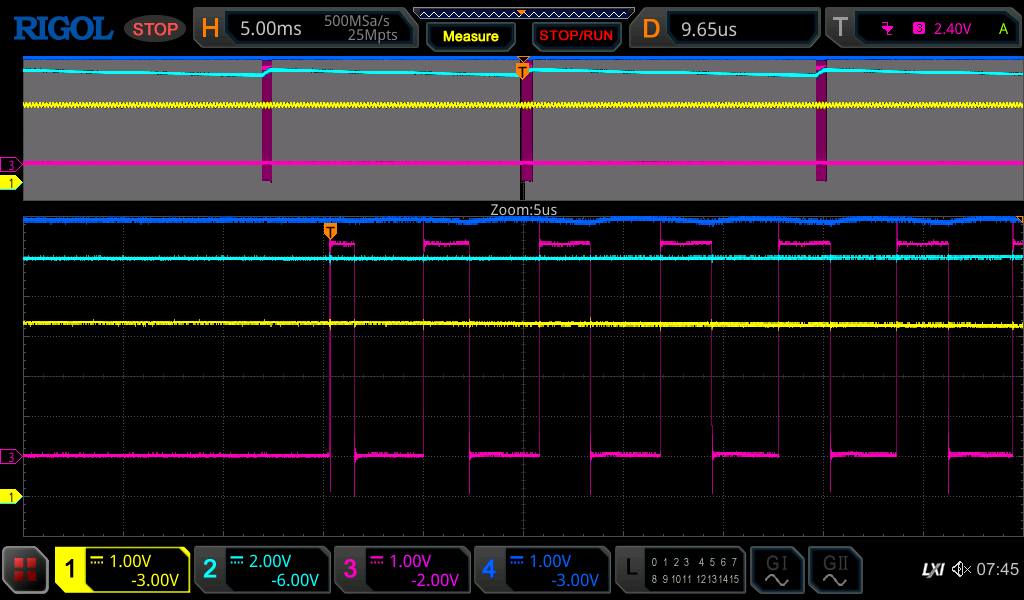This screenshot has height=600, width=1024.
Task: Toggle channel 3 magenta tab
Action: (350, 569)
